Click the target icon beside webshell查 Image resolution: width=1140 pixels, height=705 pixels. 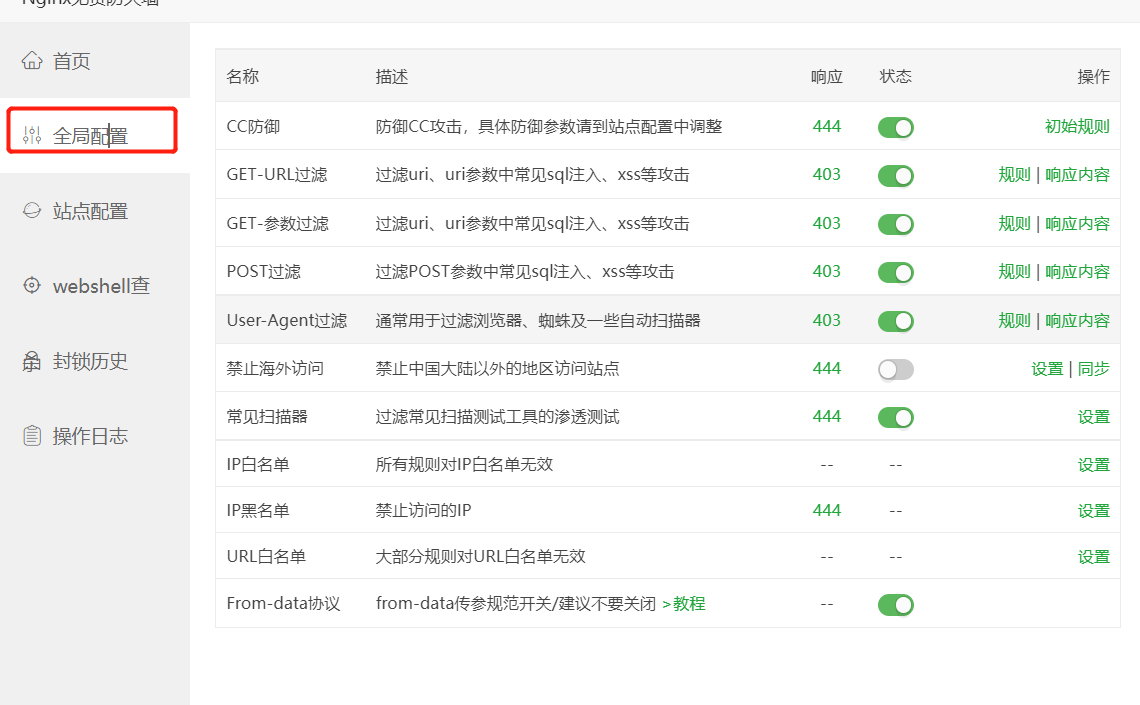[x=32, y=285]
